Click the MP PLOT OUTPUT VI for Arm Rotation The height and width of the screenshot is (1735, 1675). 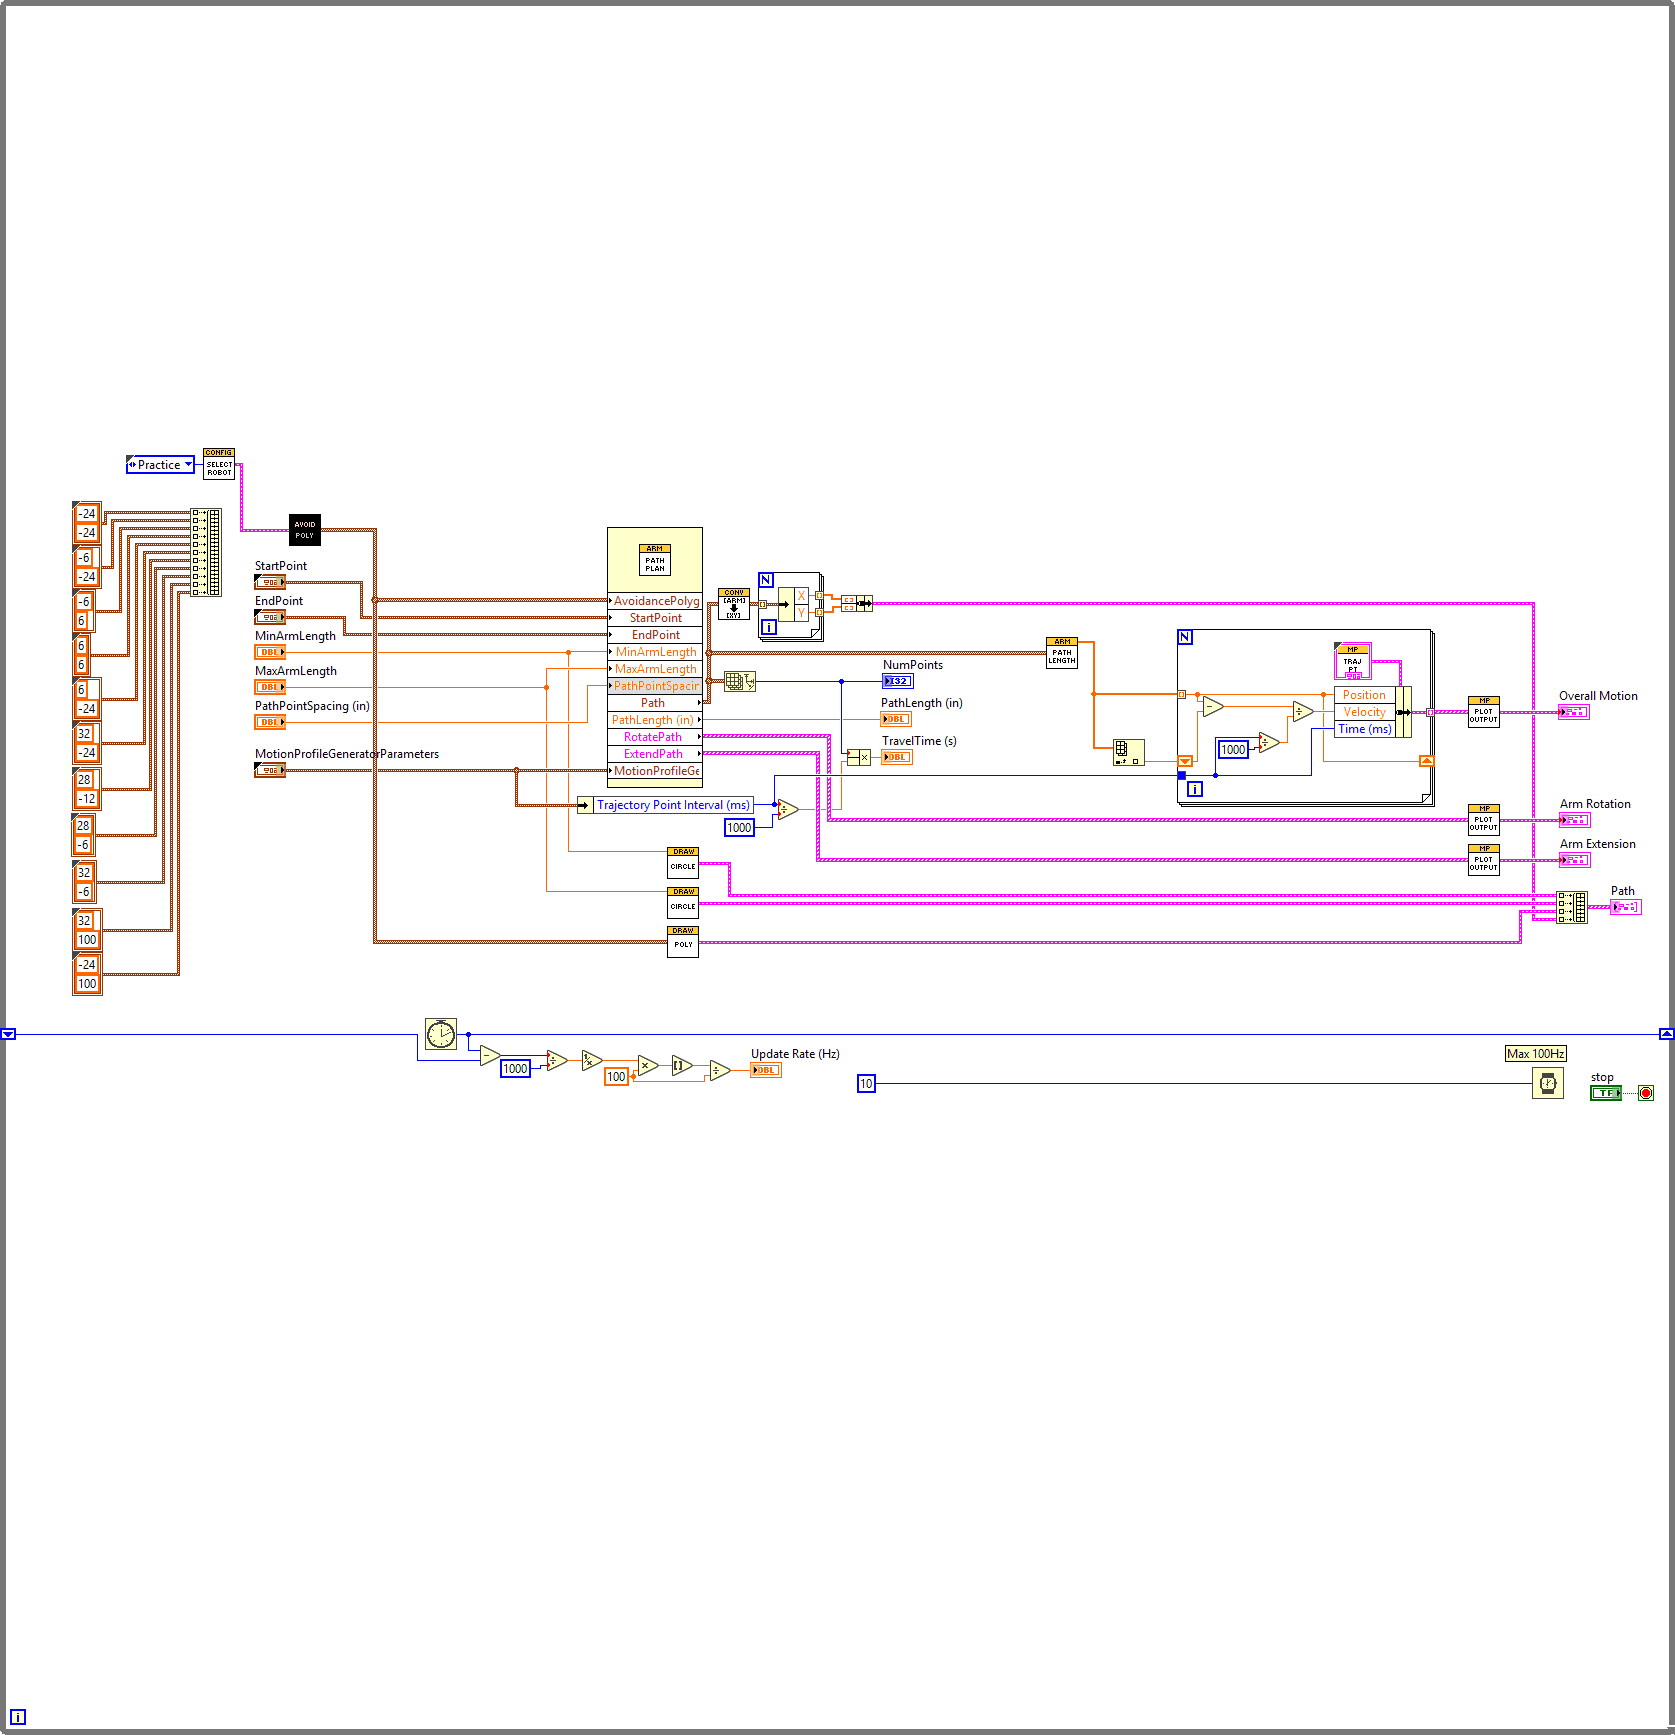coord(1482,818)
